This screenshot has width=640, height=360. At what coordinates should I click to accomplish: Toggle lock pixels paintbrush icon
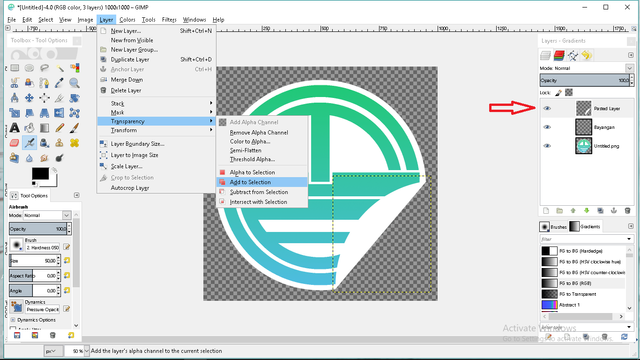[558, 93]
